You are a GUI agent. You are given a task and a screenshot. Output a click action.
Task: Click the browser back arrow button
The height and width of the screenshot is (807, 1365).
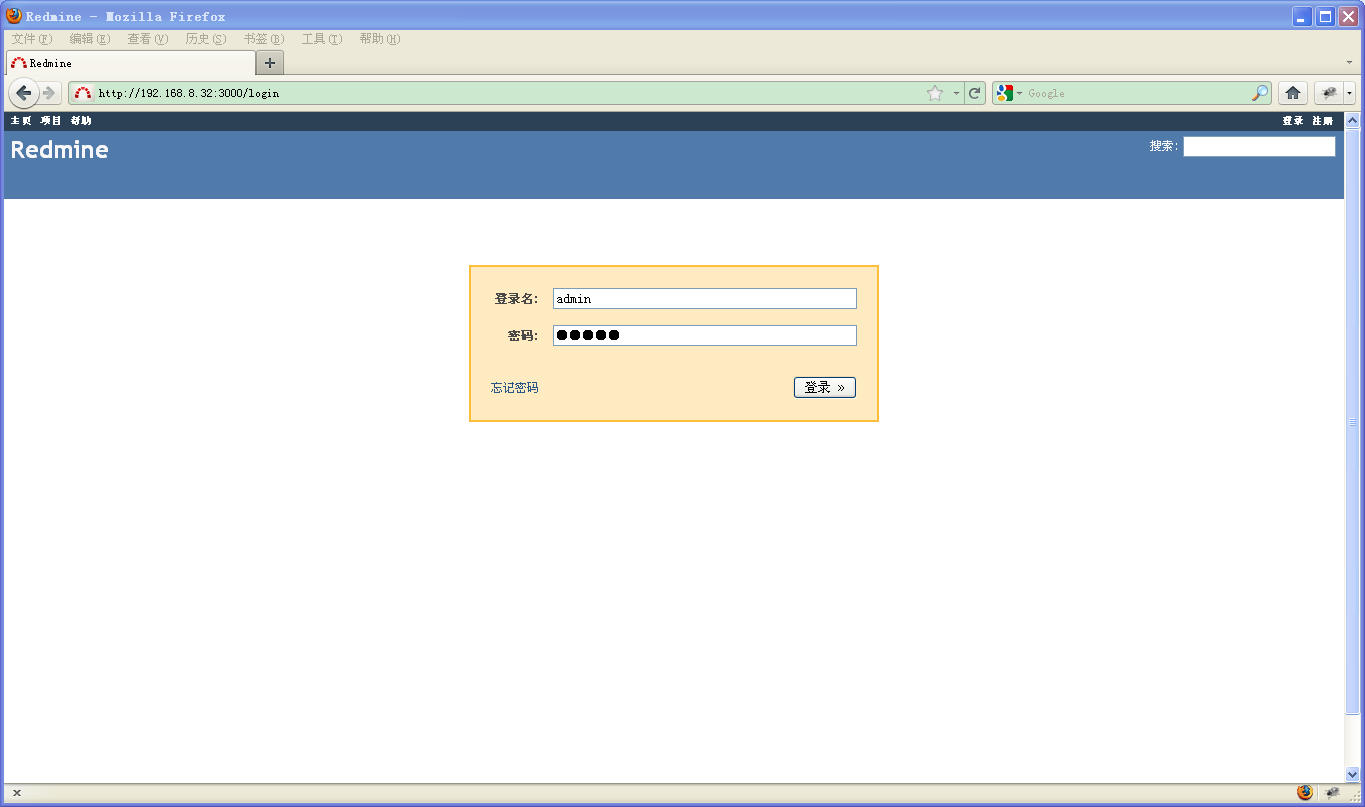(24, 93)
